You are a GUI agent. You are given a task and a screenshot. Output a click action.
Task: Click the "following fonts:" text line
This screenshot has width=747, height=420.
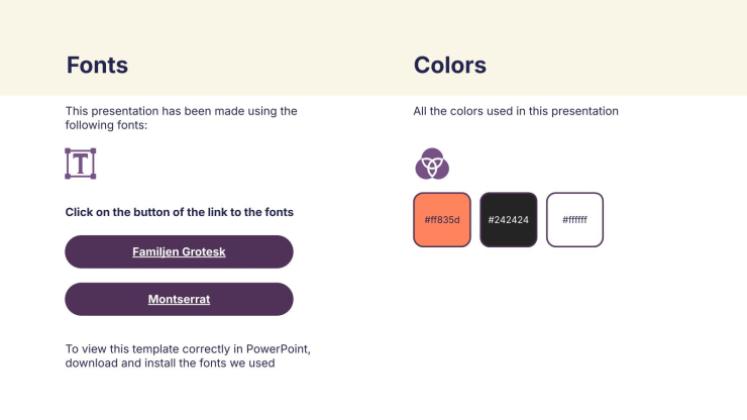click(x=106, y=125)
